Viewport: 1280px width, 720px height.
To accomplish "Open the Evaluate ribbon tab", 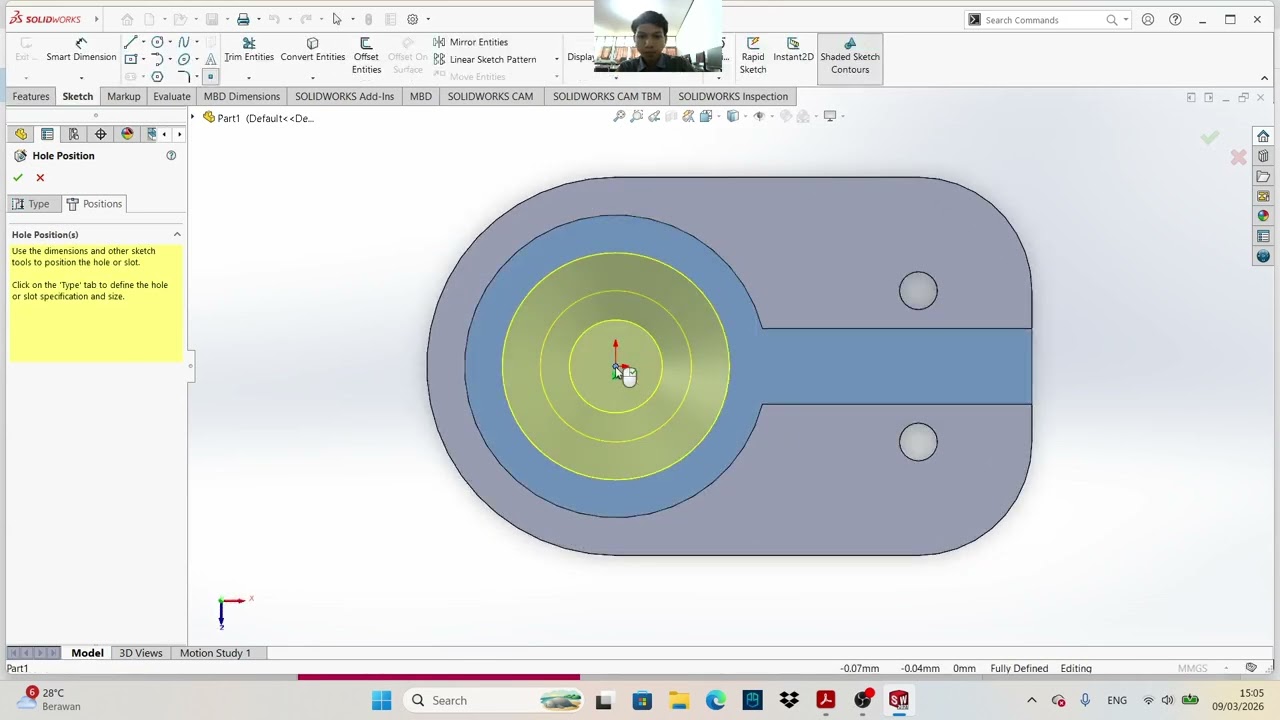I will 171,97.
